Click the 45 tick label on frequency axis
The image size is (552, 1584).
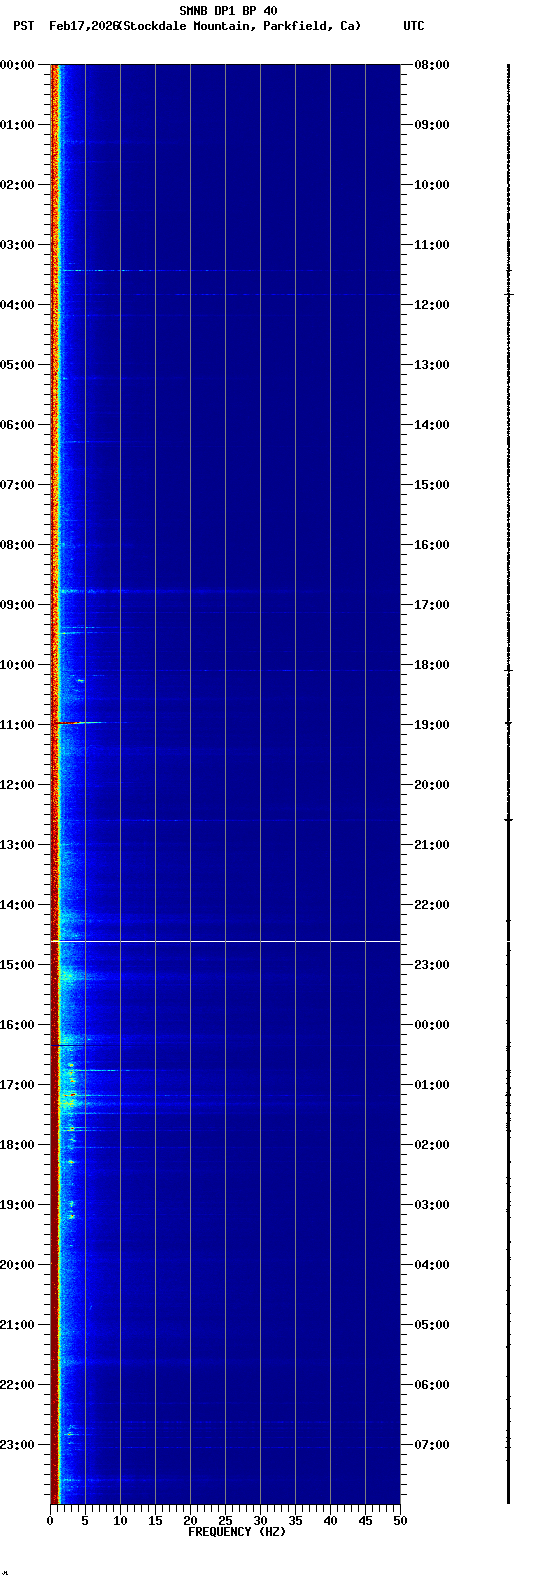tap(365, 1521)
